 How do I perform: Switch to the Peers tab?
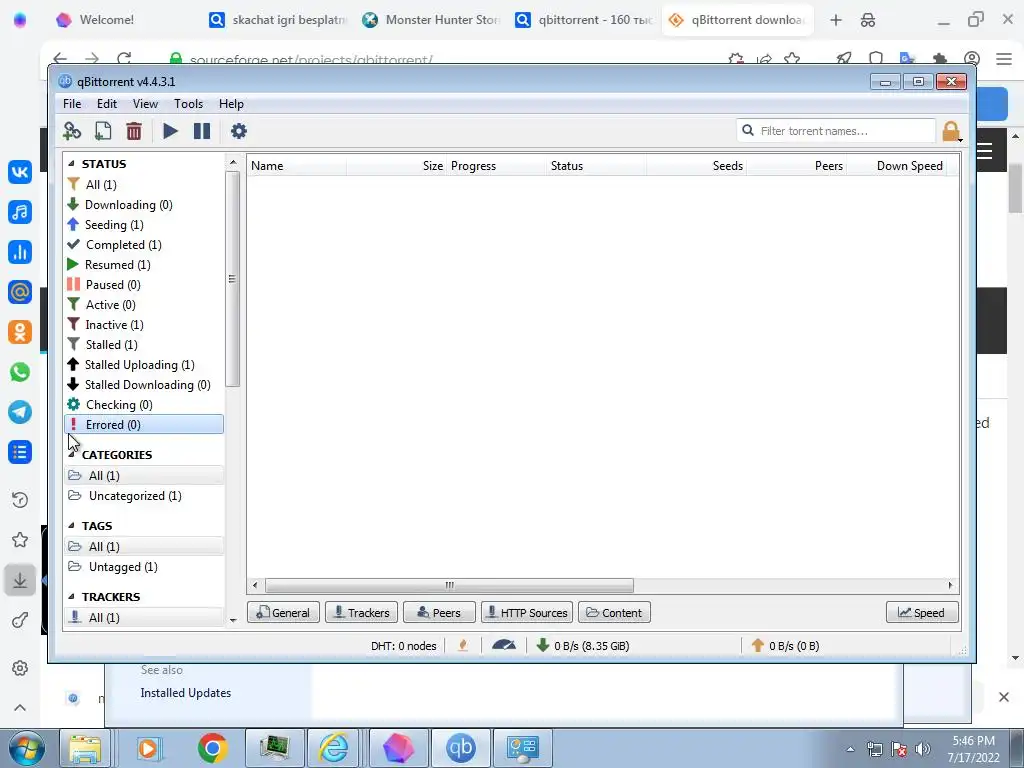pyautogui.click(x=439, y=613)
